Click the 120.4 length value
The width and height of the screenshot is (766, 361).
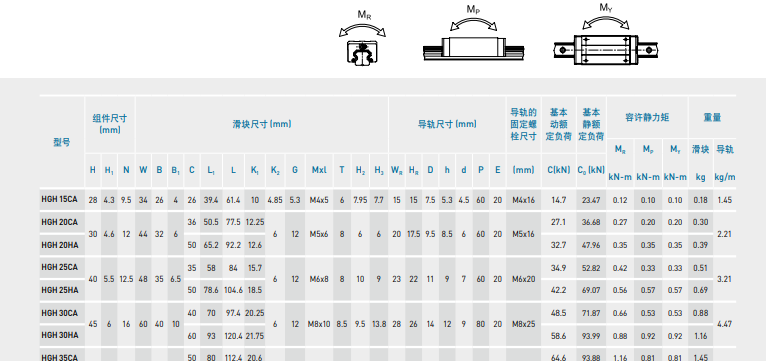click(234, 335)
